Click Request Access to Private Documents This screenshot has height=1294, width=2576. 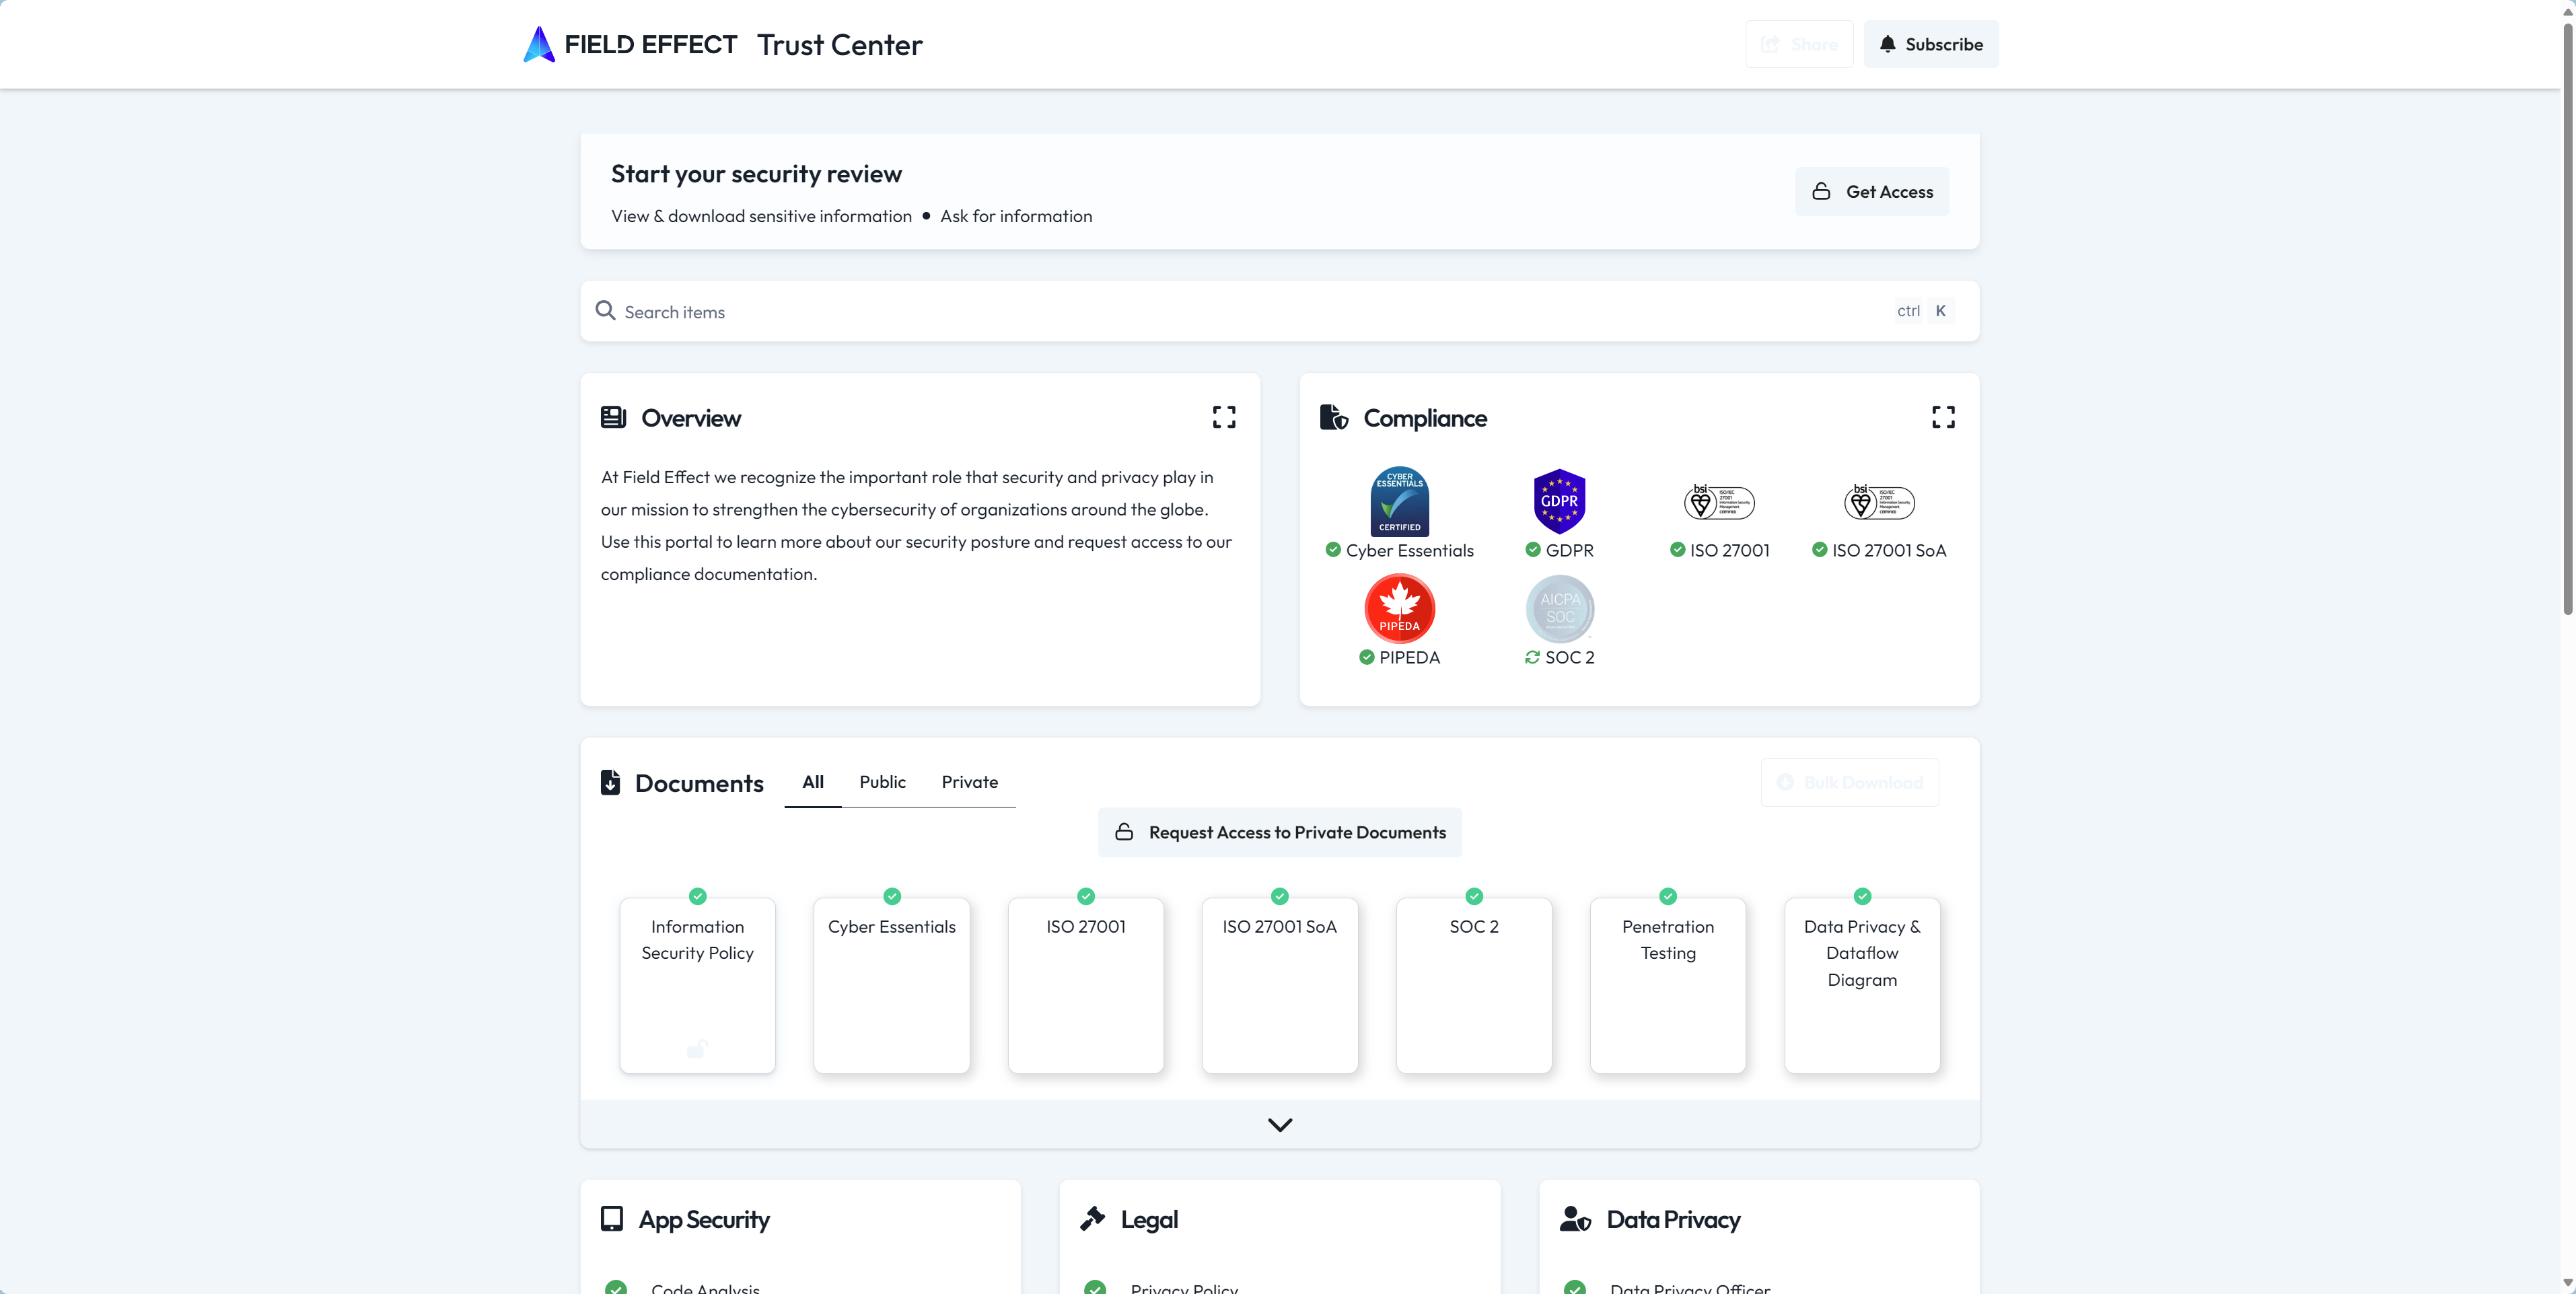point(1279,832)
